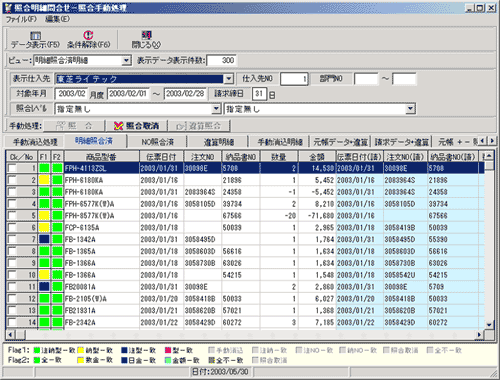Switch to the 元帳データ+違算 tab
Screen dimensions: 500x380
[340, 142]
